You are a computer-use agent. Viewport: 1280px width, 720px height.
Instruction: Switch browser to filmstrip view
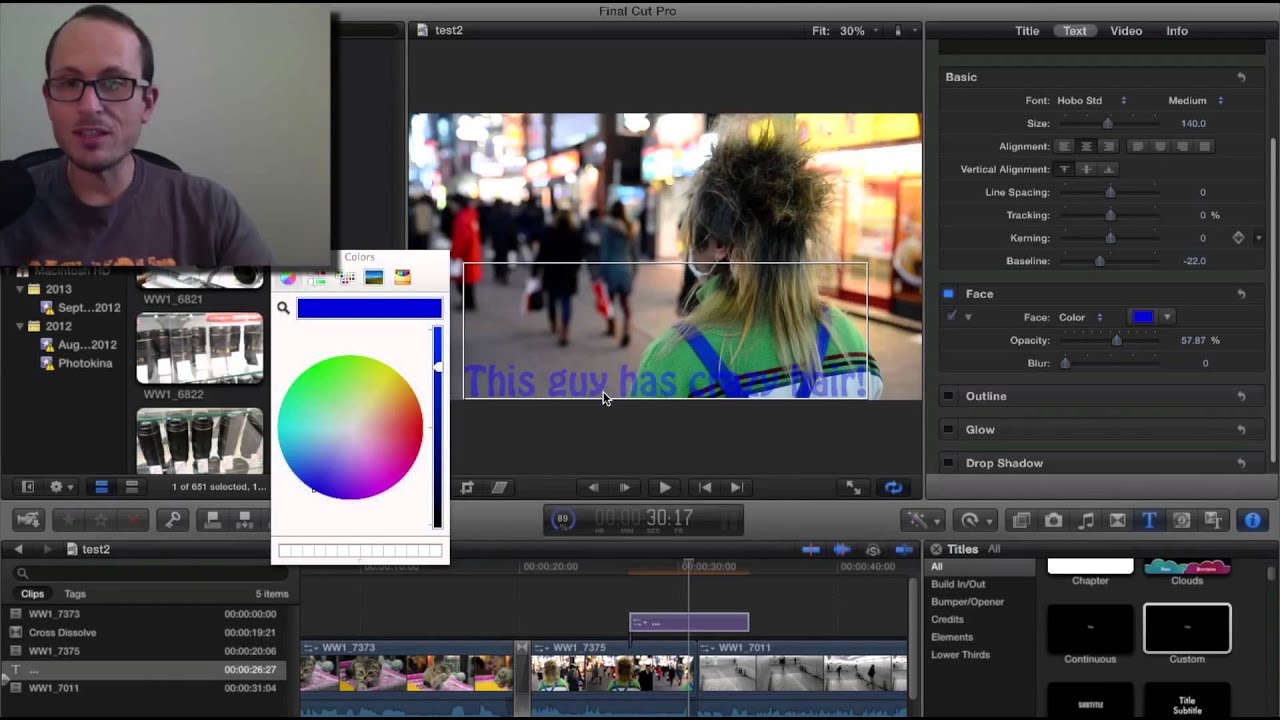point(101,487)
